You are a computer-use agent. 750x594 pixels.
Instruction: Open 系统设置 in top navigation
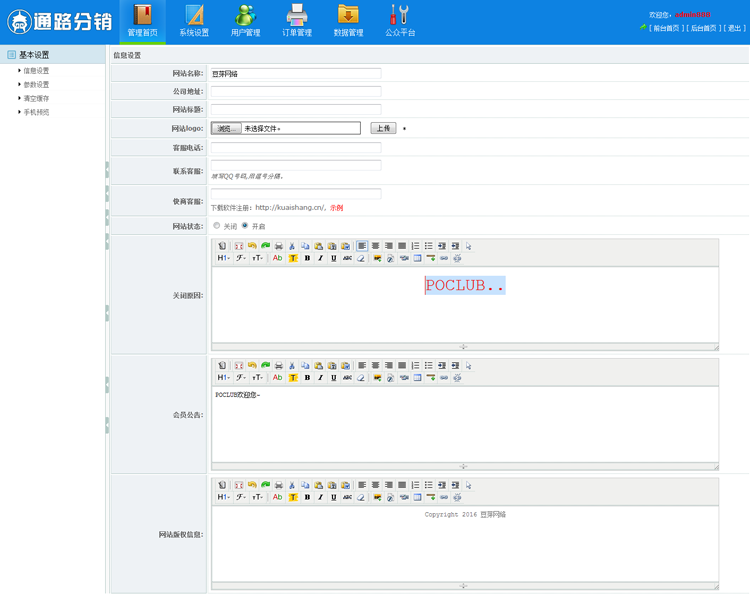click(194, 21)
